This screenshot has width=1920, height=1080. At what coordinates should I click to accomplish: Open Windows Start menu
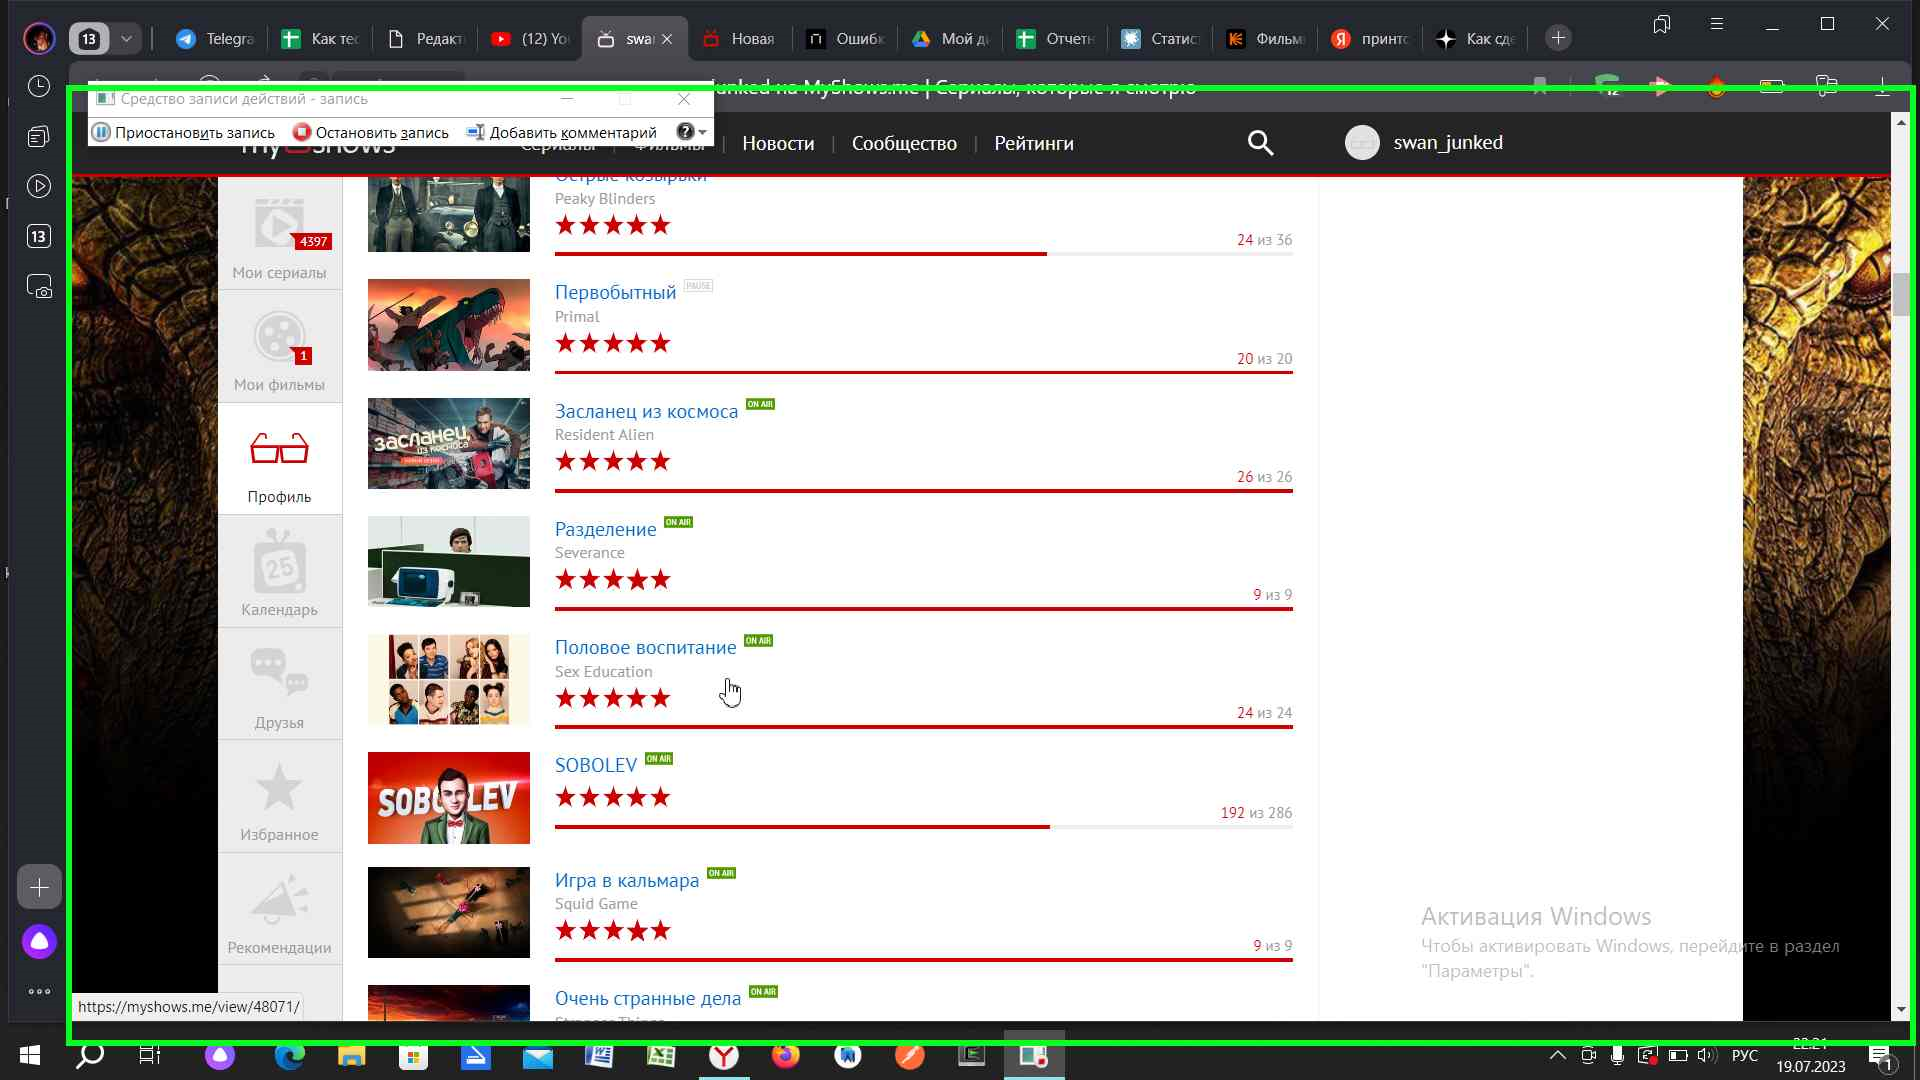coord(30,1055)
